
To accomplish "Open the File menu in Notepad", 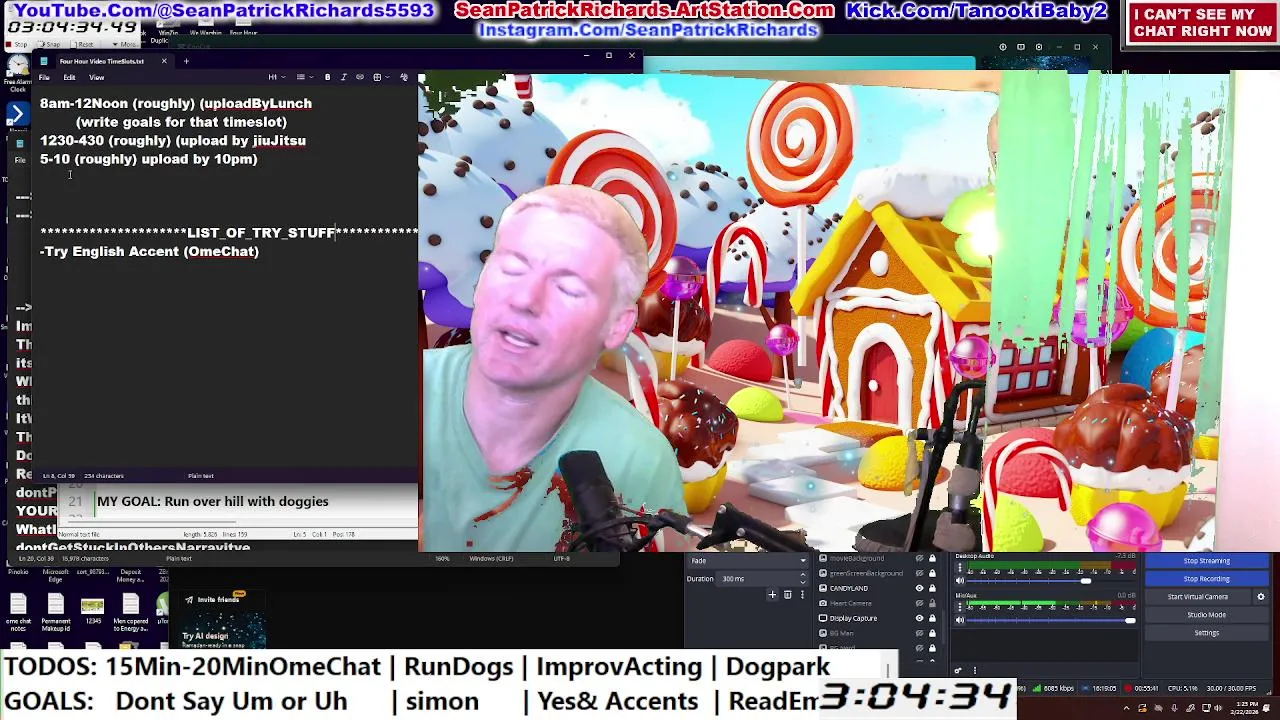I will coord(44,77).
